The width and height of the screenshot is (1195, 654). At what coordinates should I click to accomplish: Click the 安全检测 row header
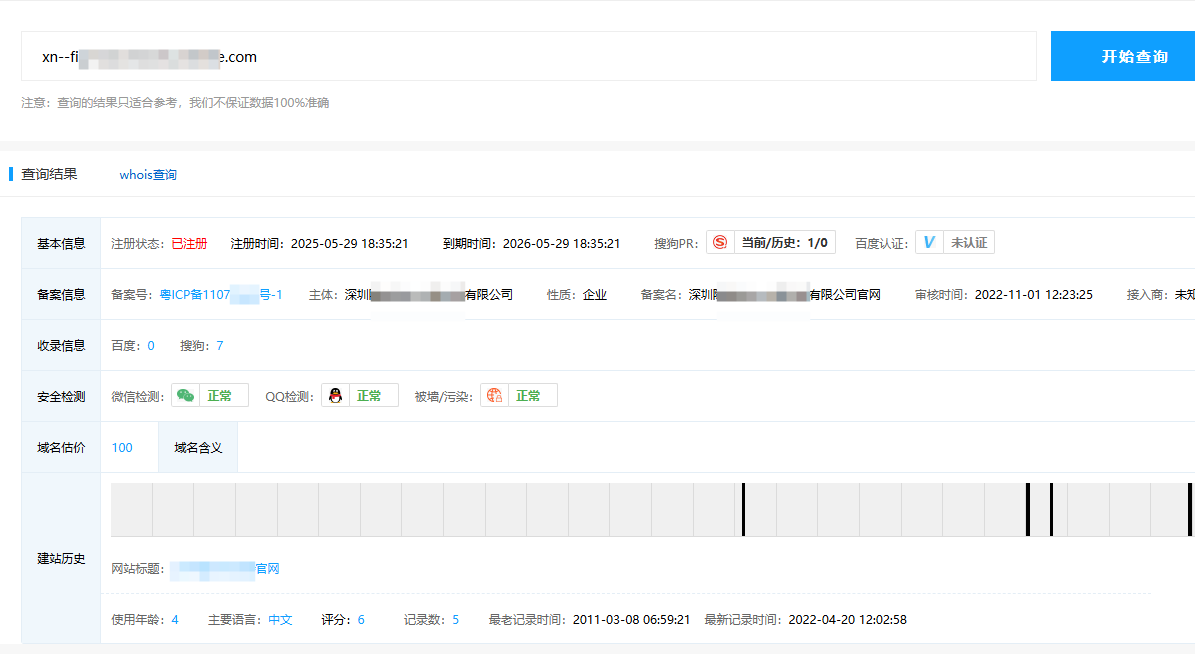(x=61, y=397)
